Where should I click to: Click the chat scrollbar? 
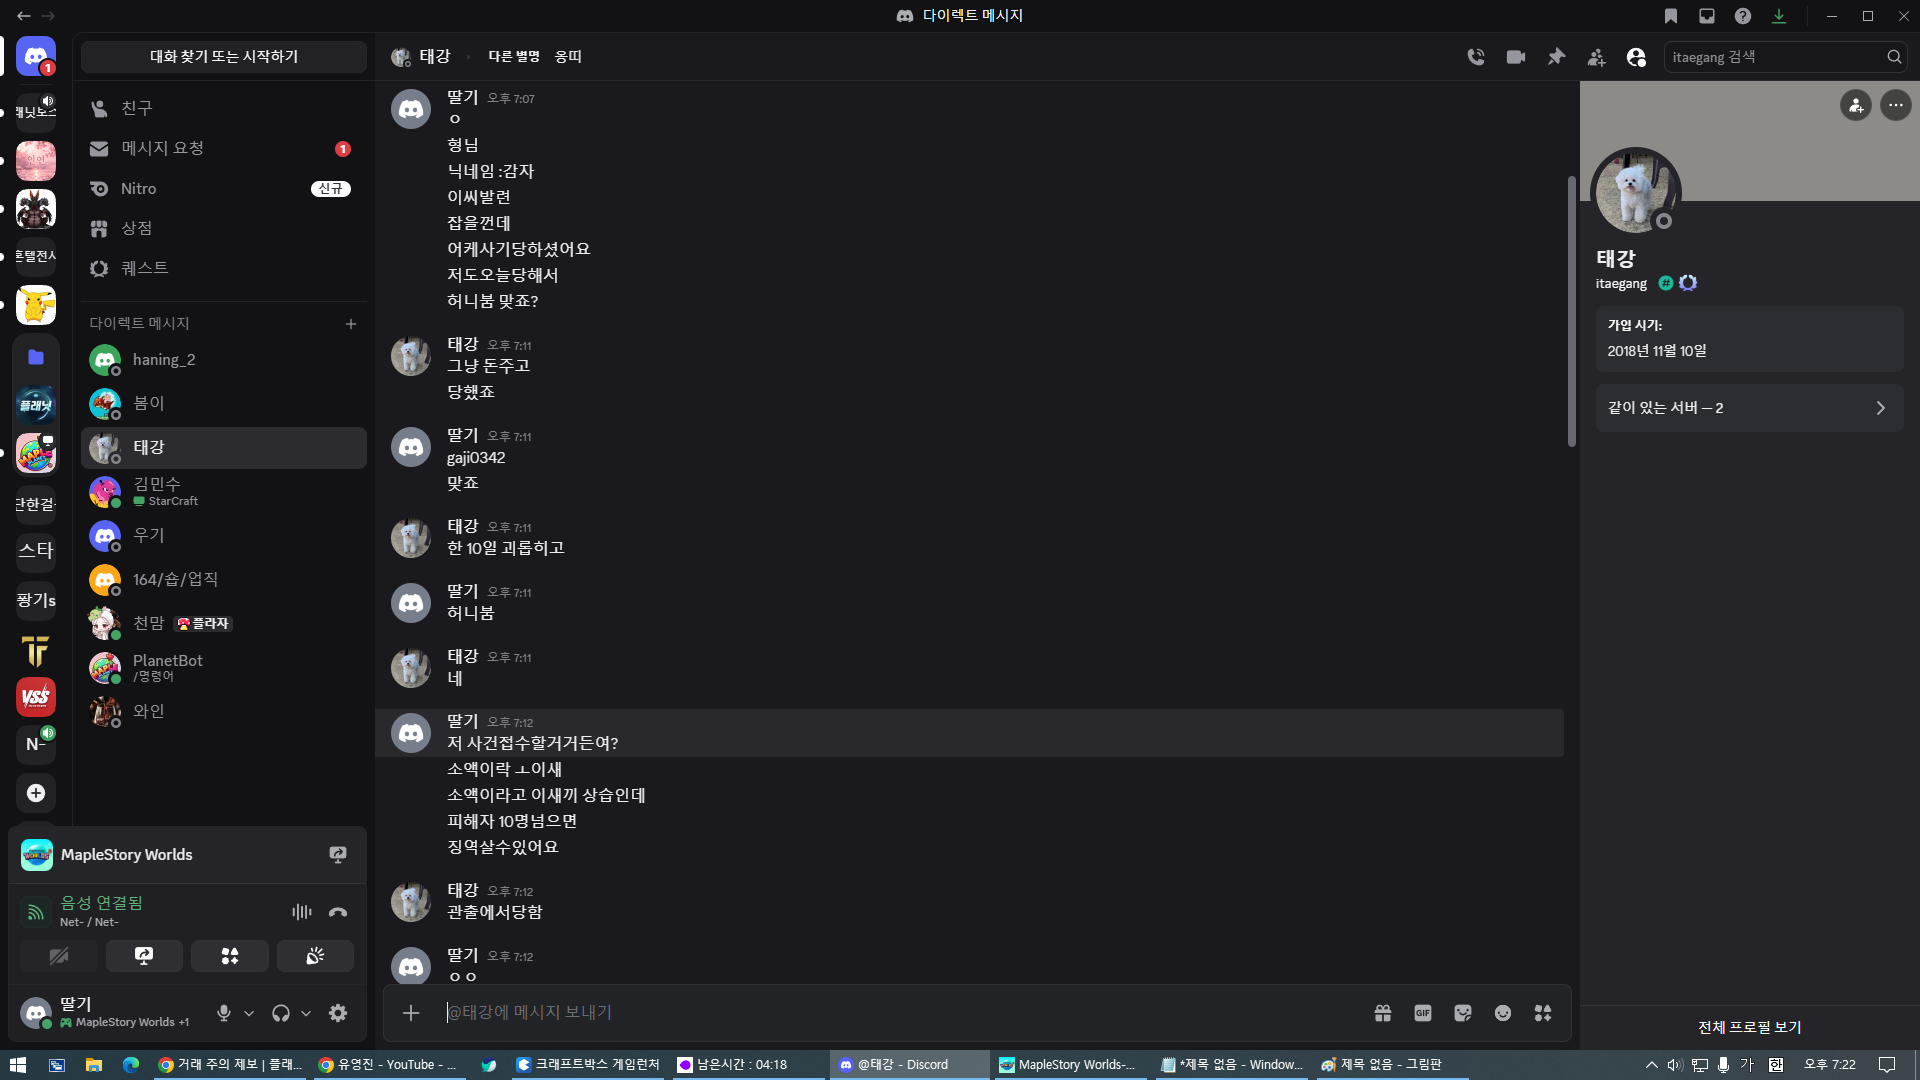coord(1572,312)
